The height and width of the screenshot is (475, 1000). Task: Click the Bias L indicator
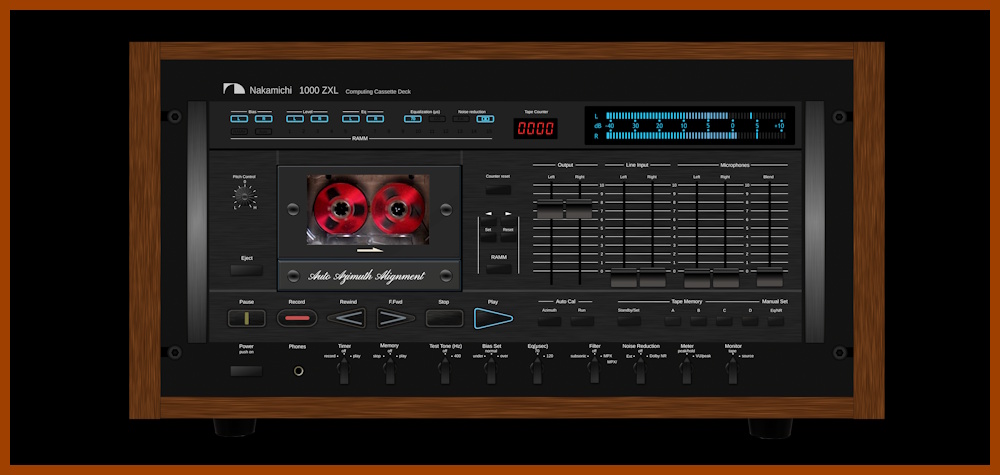[239, 119]
